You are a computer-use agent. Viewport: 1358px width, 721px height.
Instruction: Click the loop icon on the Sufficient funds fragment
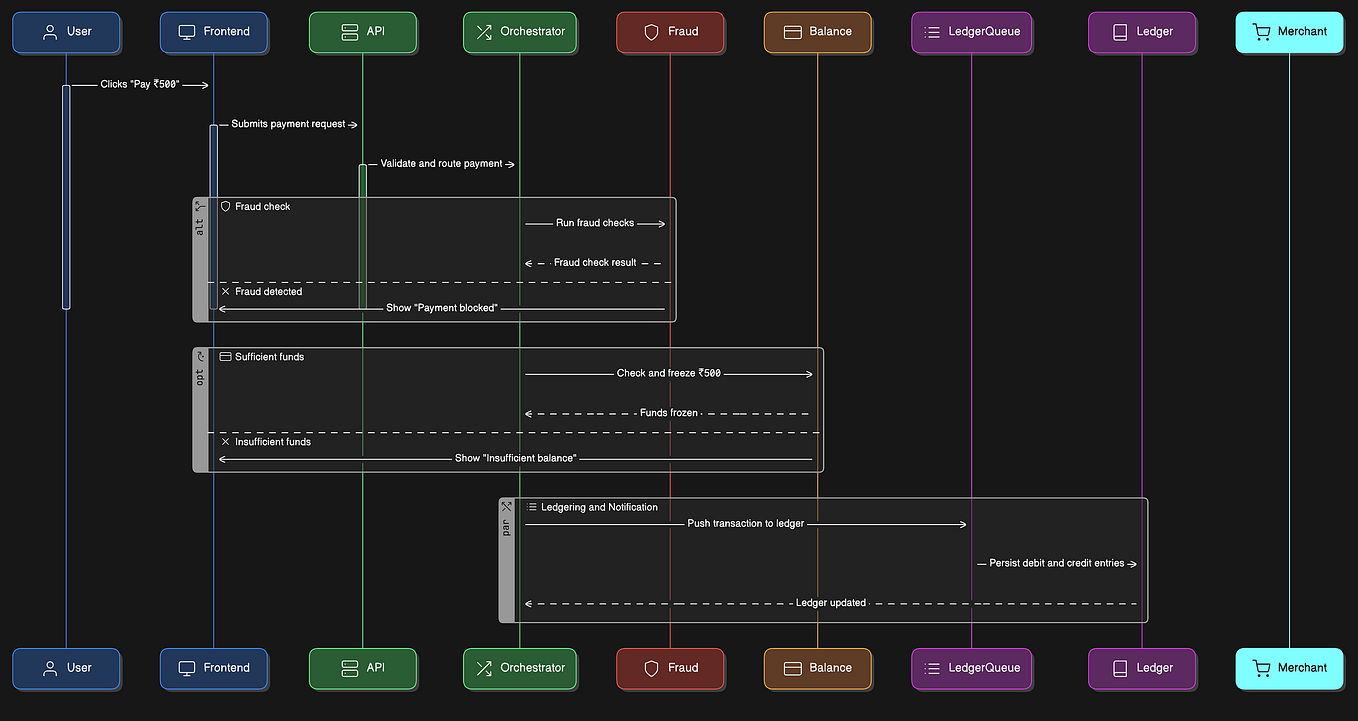tap(201, 356)
